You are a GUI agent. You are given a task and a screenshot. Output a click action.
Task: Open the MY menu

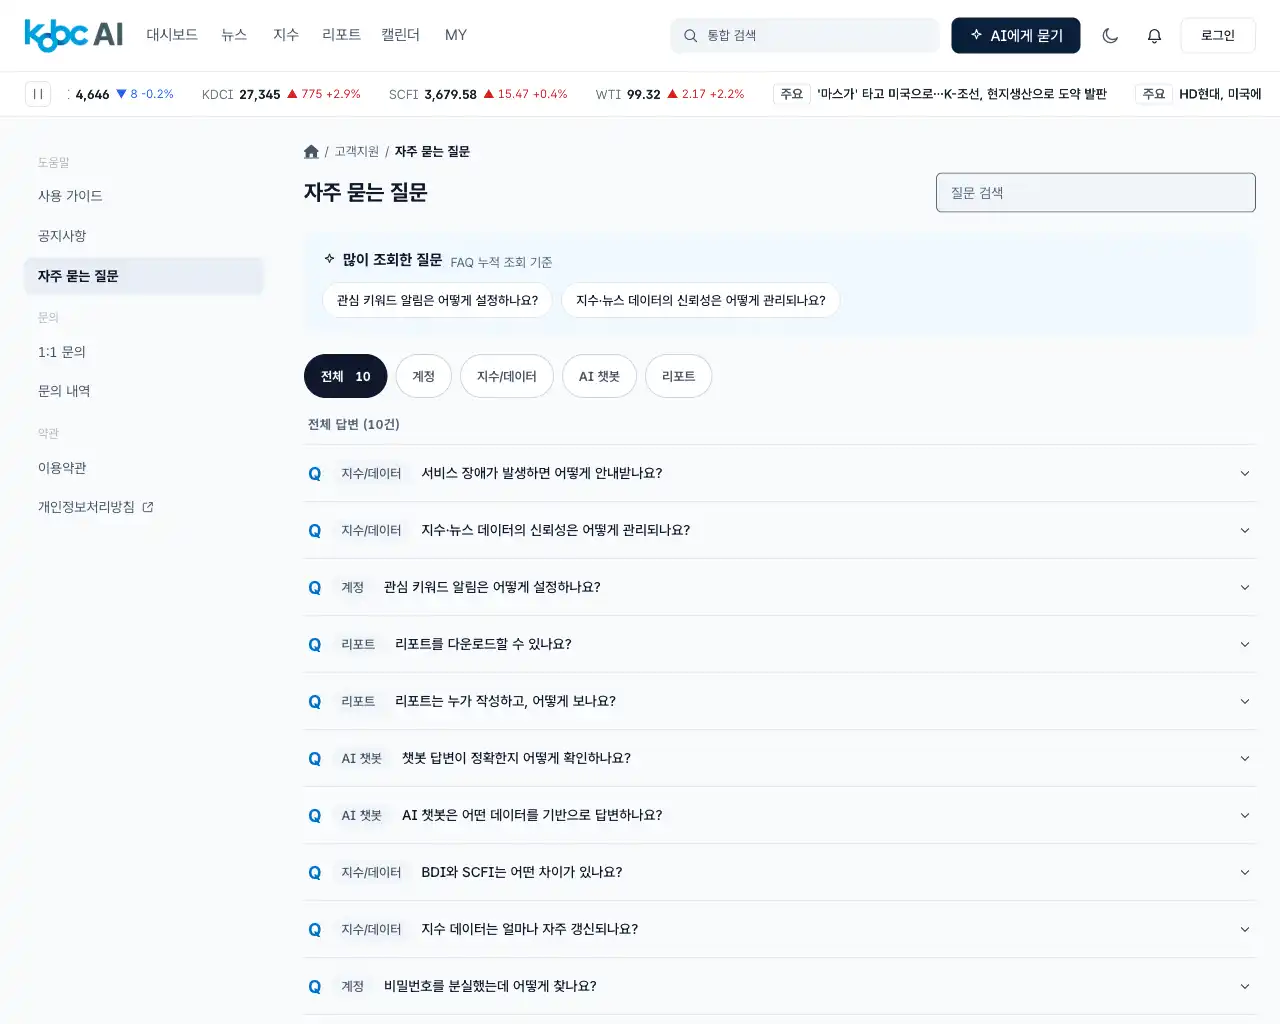click(456, 35)
